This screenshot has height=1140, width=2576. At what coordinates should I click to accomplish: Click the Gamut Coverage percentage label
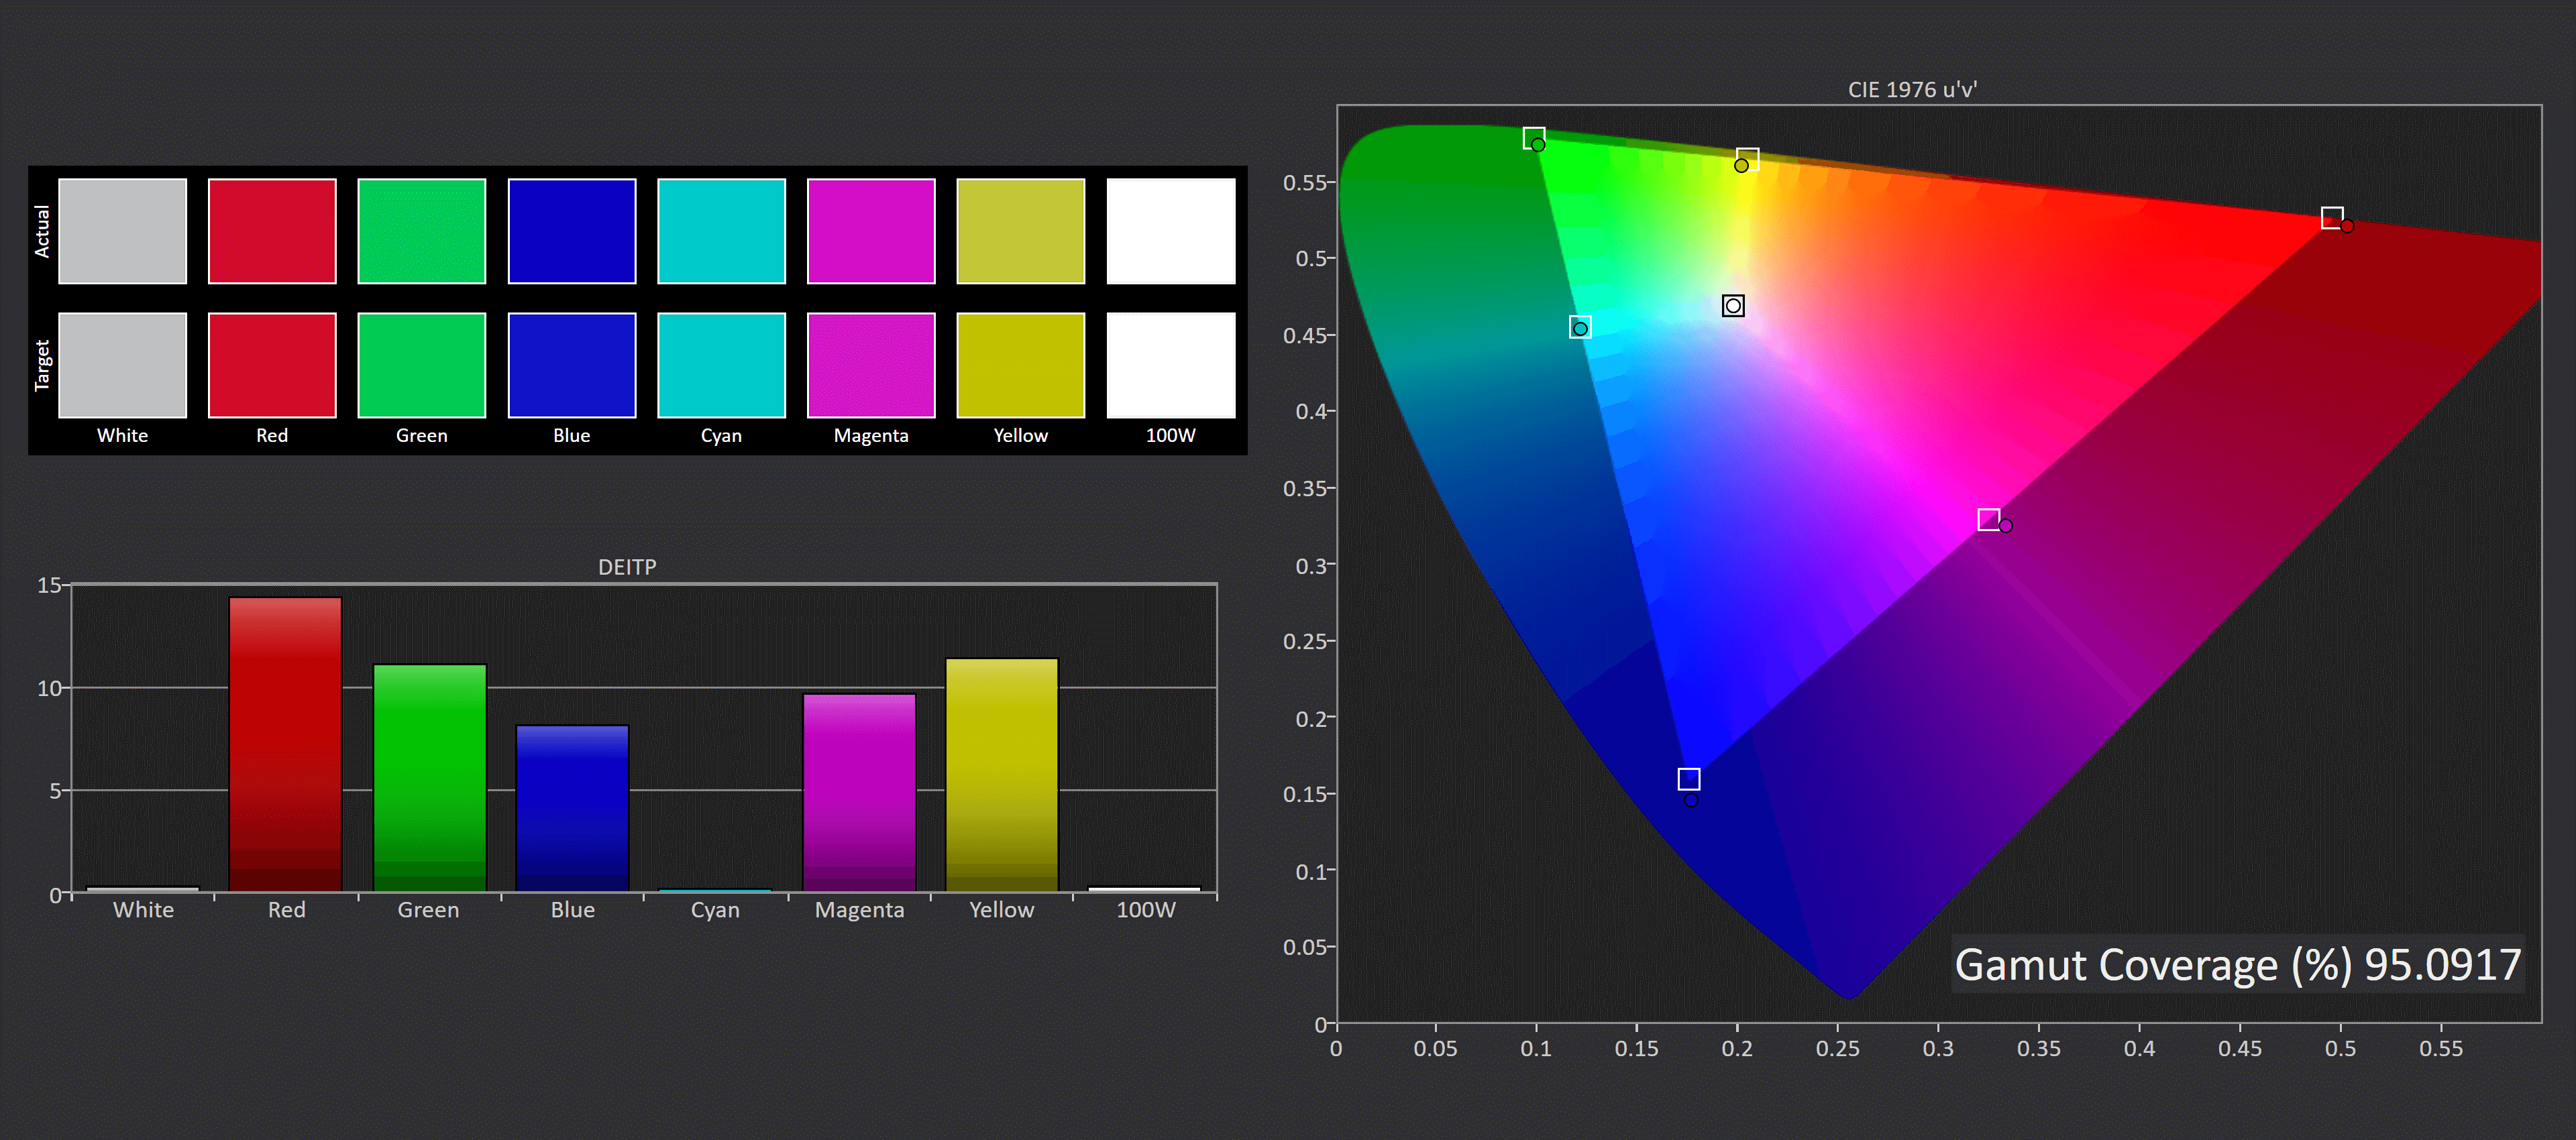(x=2237, y=965)
